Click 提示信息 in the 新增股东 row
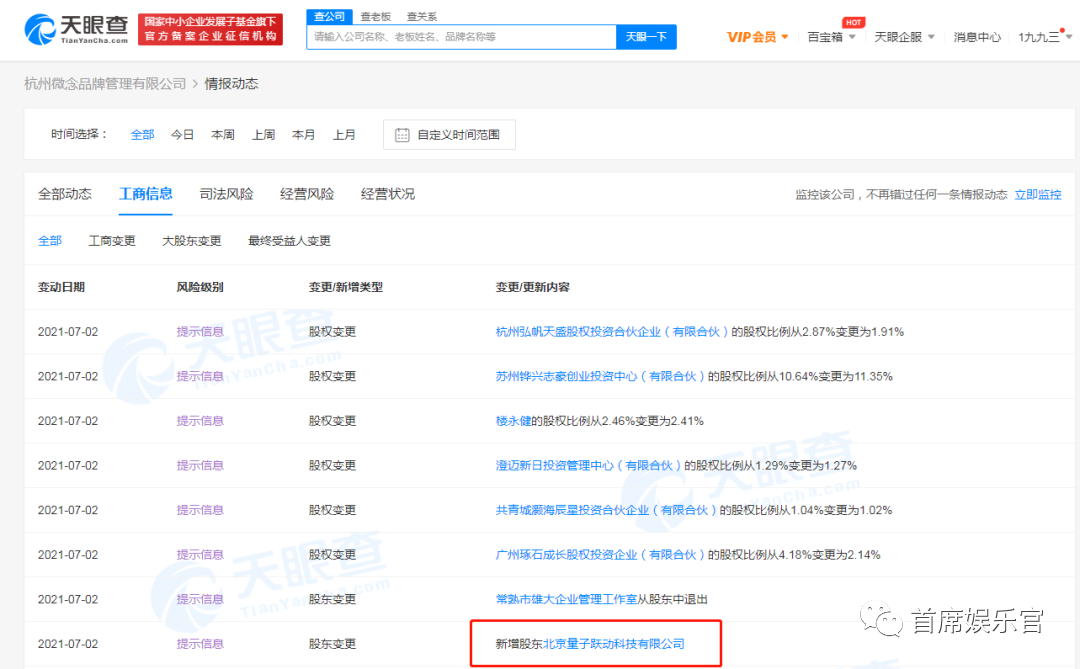The width and height of the screenshot is (1080, 669). coord(200,644)
